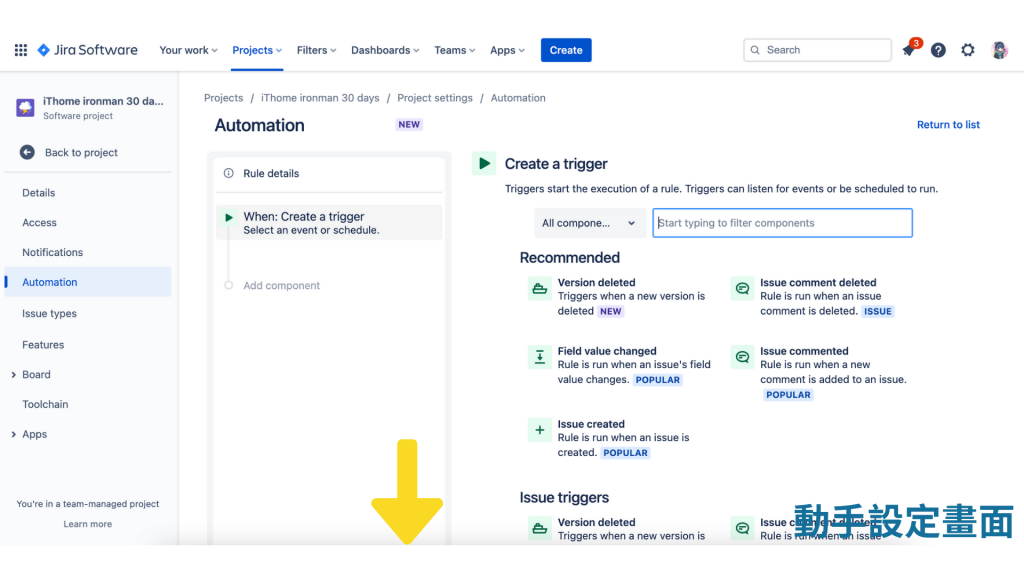Open the Features settings page
The height and width of the screenshot is (576, 1024).
43,344
